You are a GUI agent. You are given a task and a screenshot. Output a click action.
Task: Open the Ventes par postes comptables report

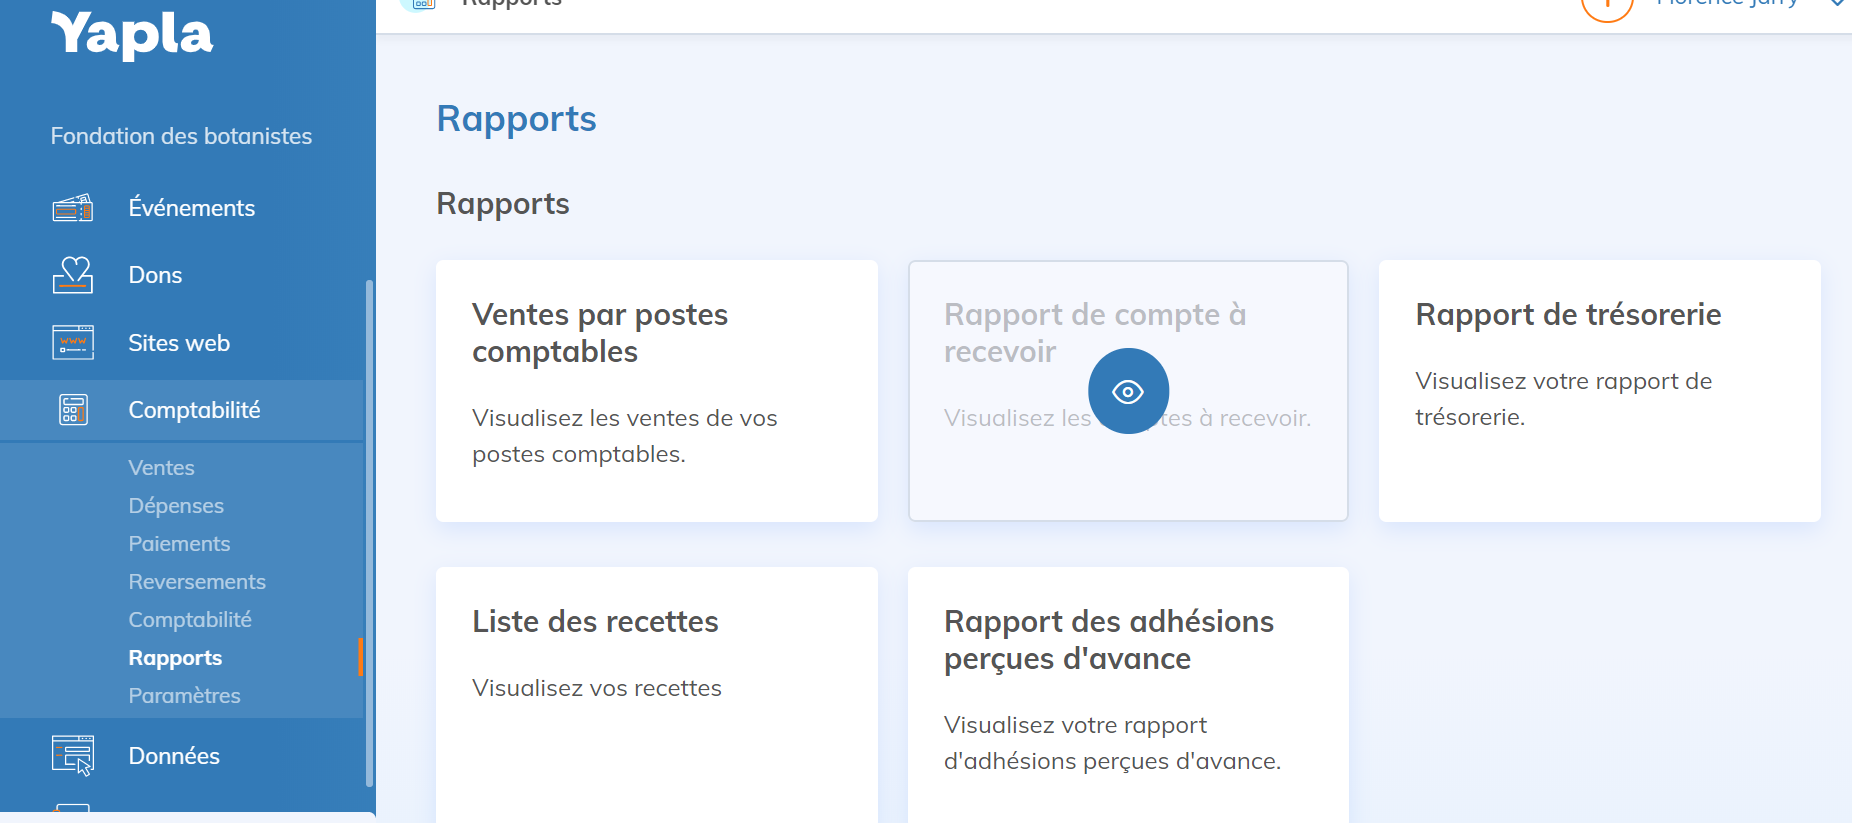coord(656,390)
